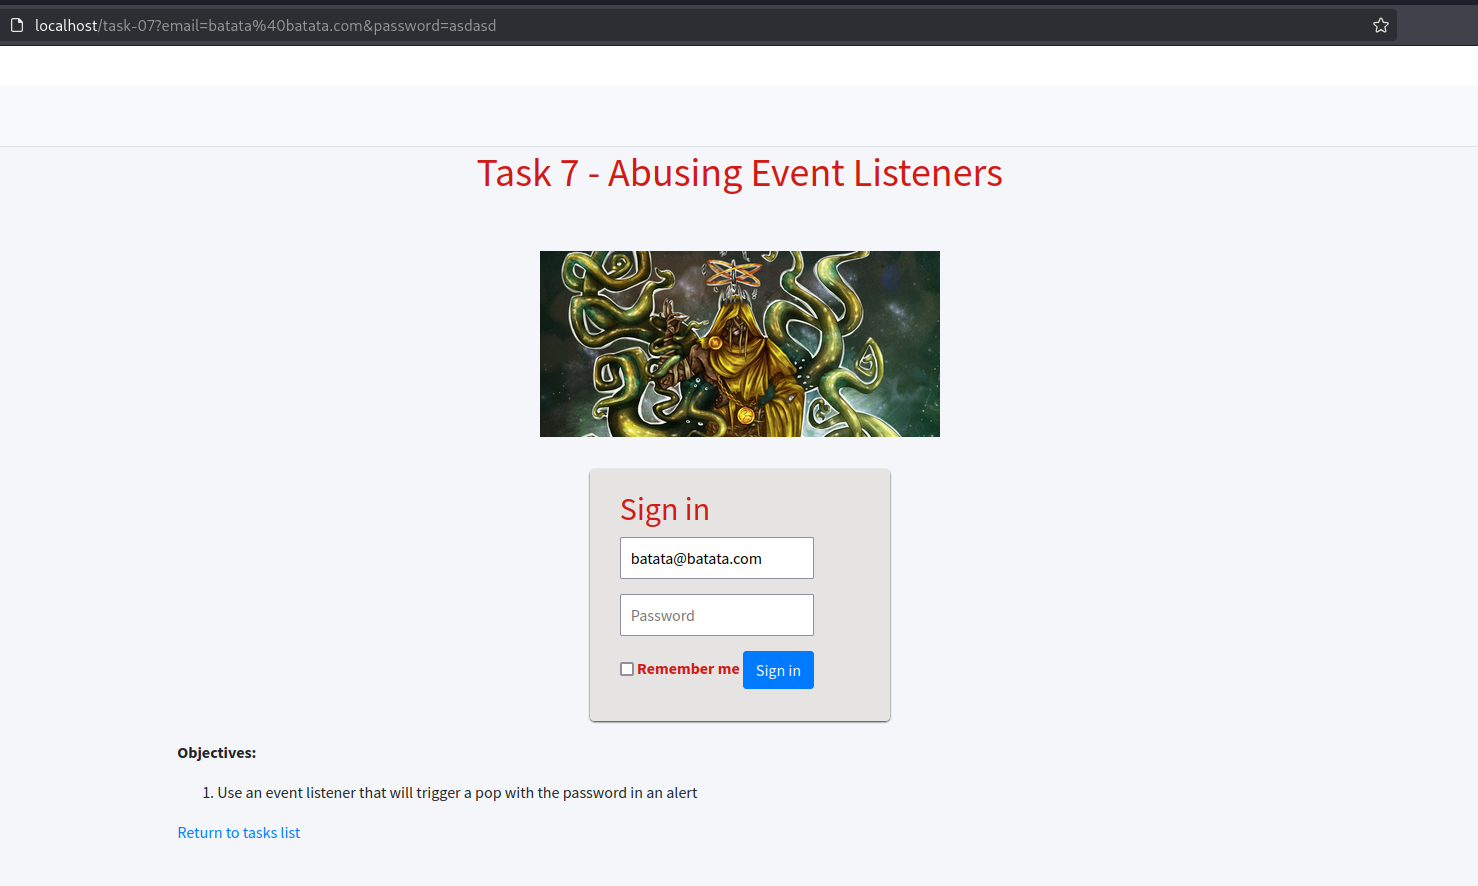Click the empty white header strip below address bar
Viewport: 1478px width, 886px height.
pos(739,66)
